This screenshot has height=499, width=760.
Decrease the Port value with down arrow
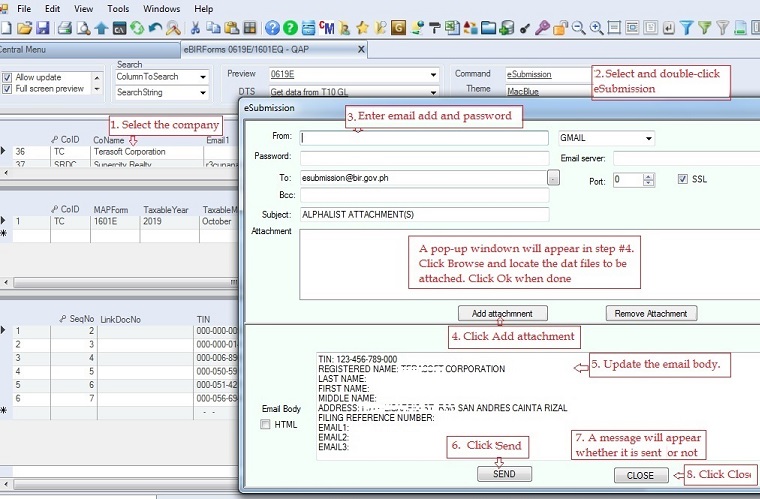(x=649, y=183)
